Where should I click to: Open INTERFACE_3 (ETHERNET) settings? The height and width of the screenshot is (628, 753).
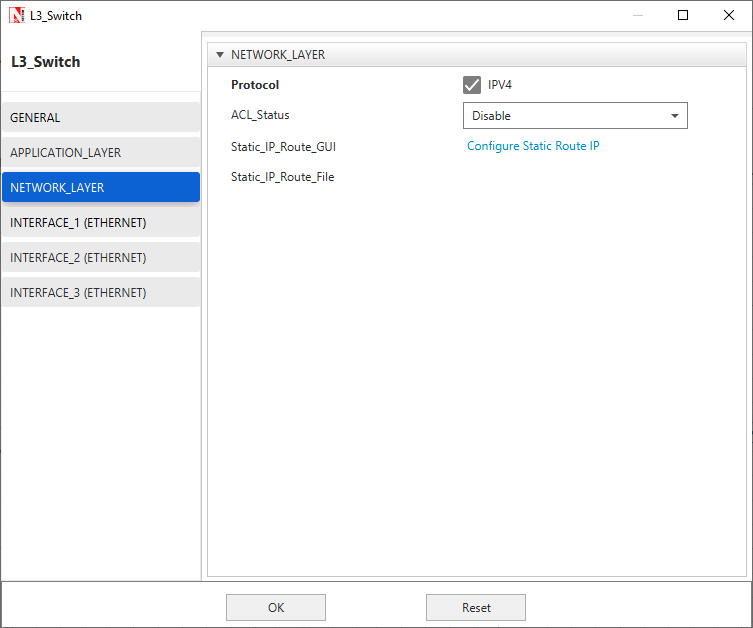pos(101,292)
